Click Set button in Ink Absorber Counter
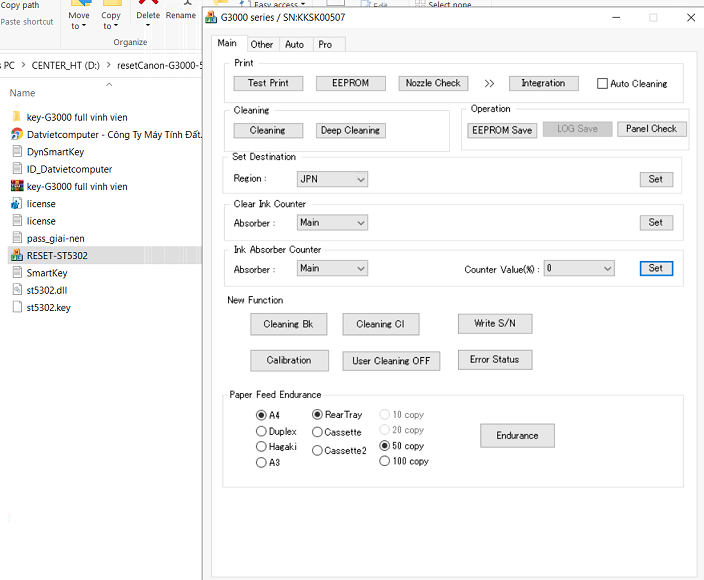Screen dimensions: 704x580 coord(656,268)
